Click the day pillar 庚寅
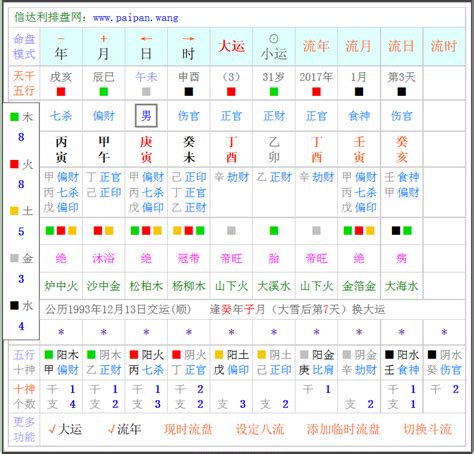Image resolution: width=474 pixels, height=454 pixels. click(x=146, y=149)
